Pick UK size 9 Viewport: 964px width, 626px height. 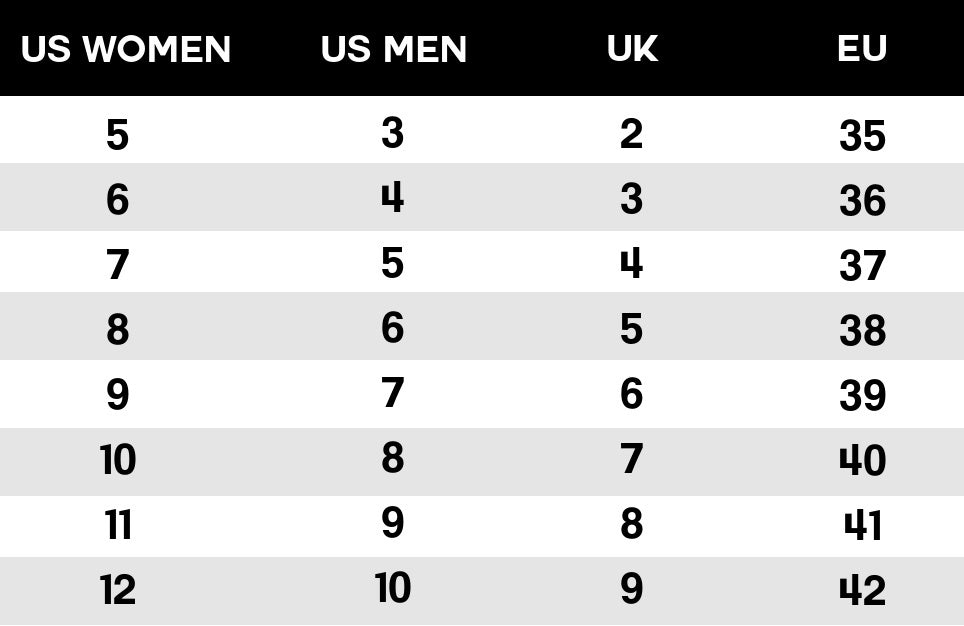click(x=631, y=589)
